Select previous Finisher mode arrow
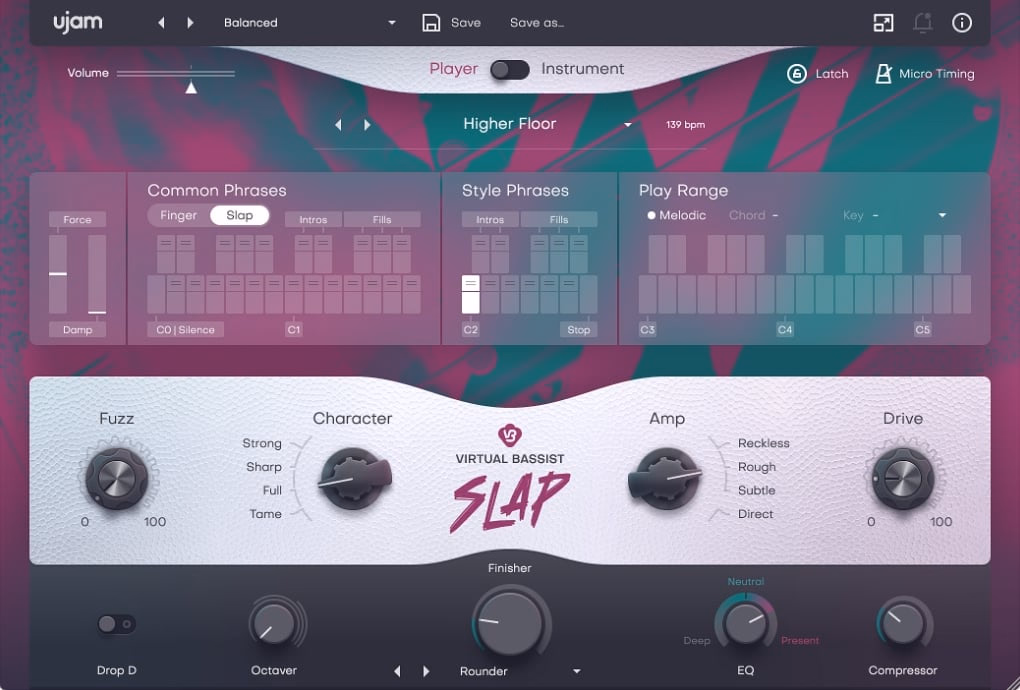The height and width of the screenshot is (690, 1020). tap(397, 671)
